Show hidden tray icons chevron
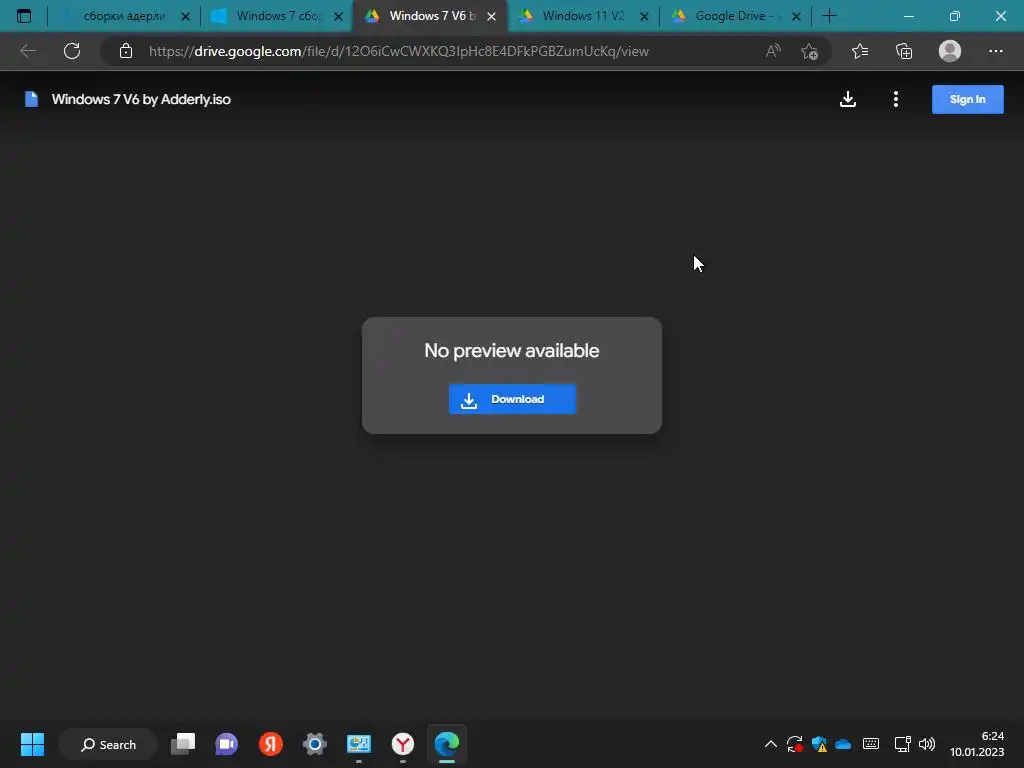This screenshot has height=768, width=1024. [771, 744]
